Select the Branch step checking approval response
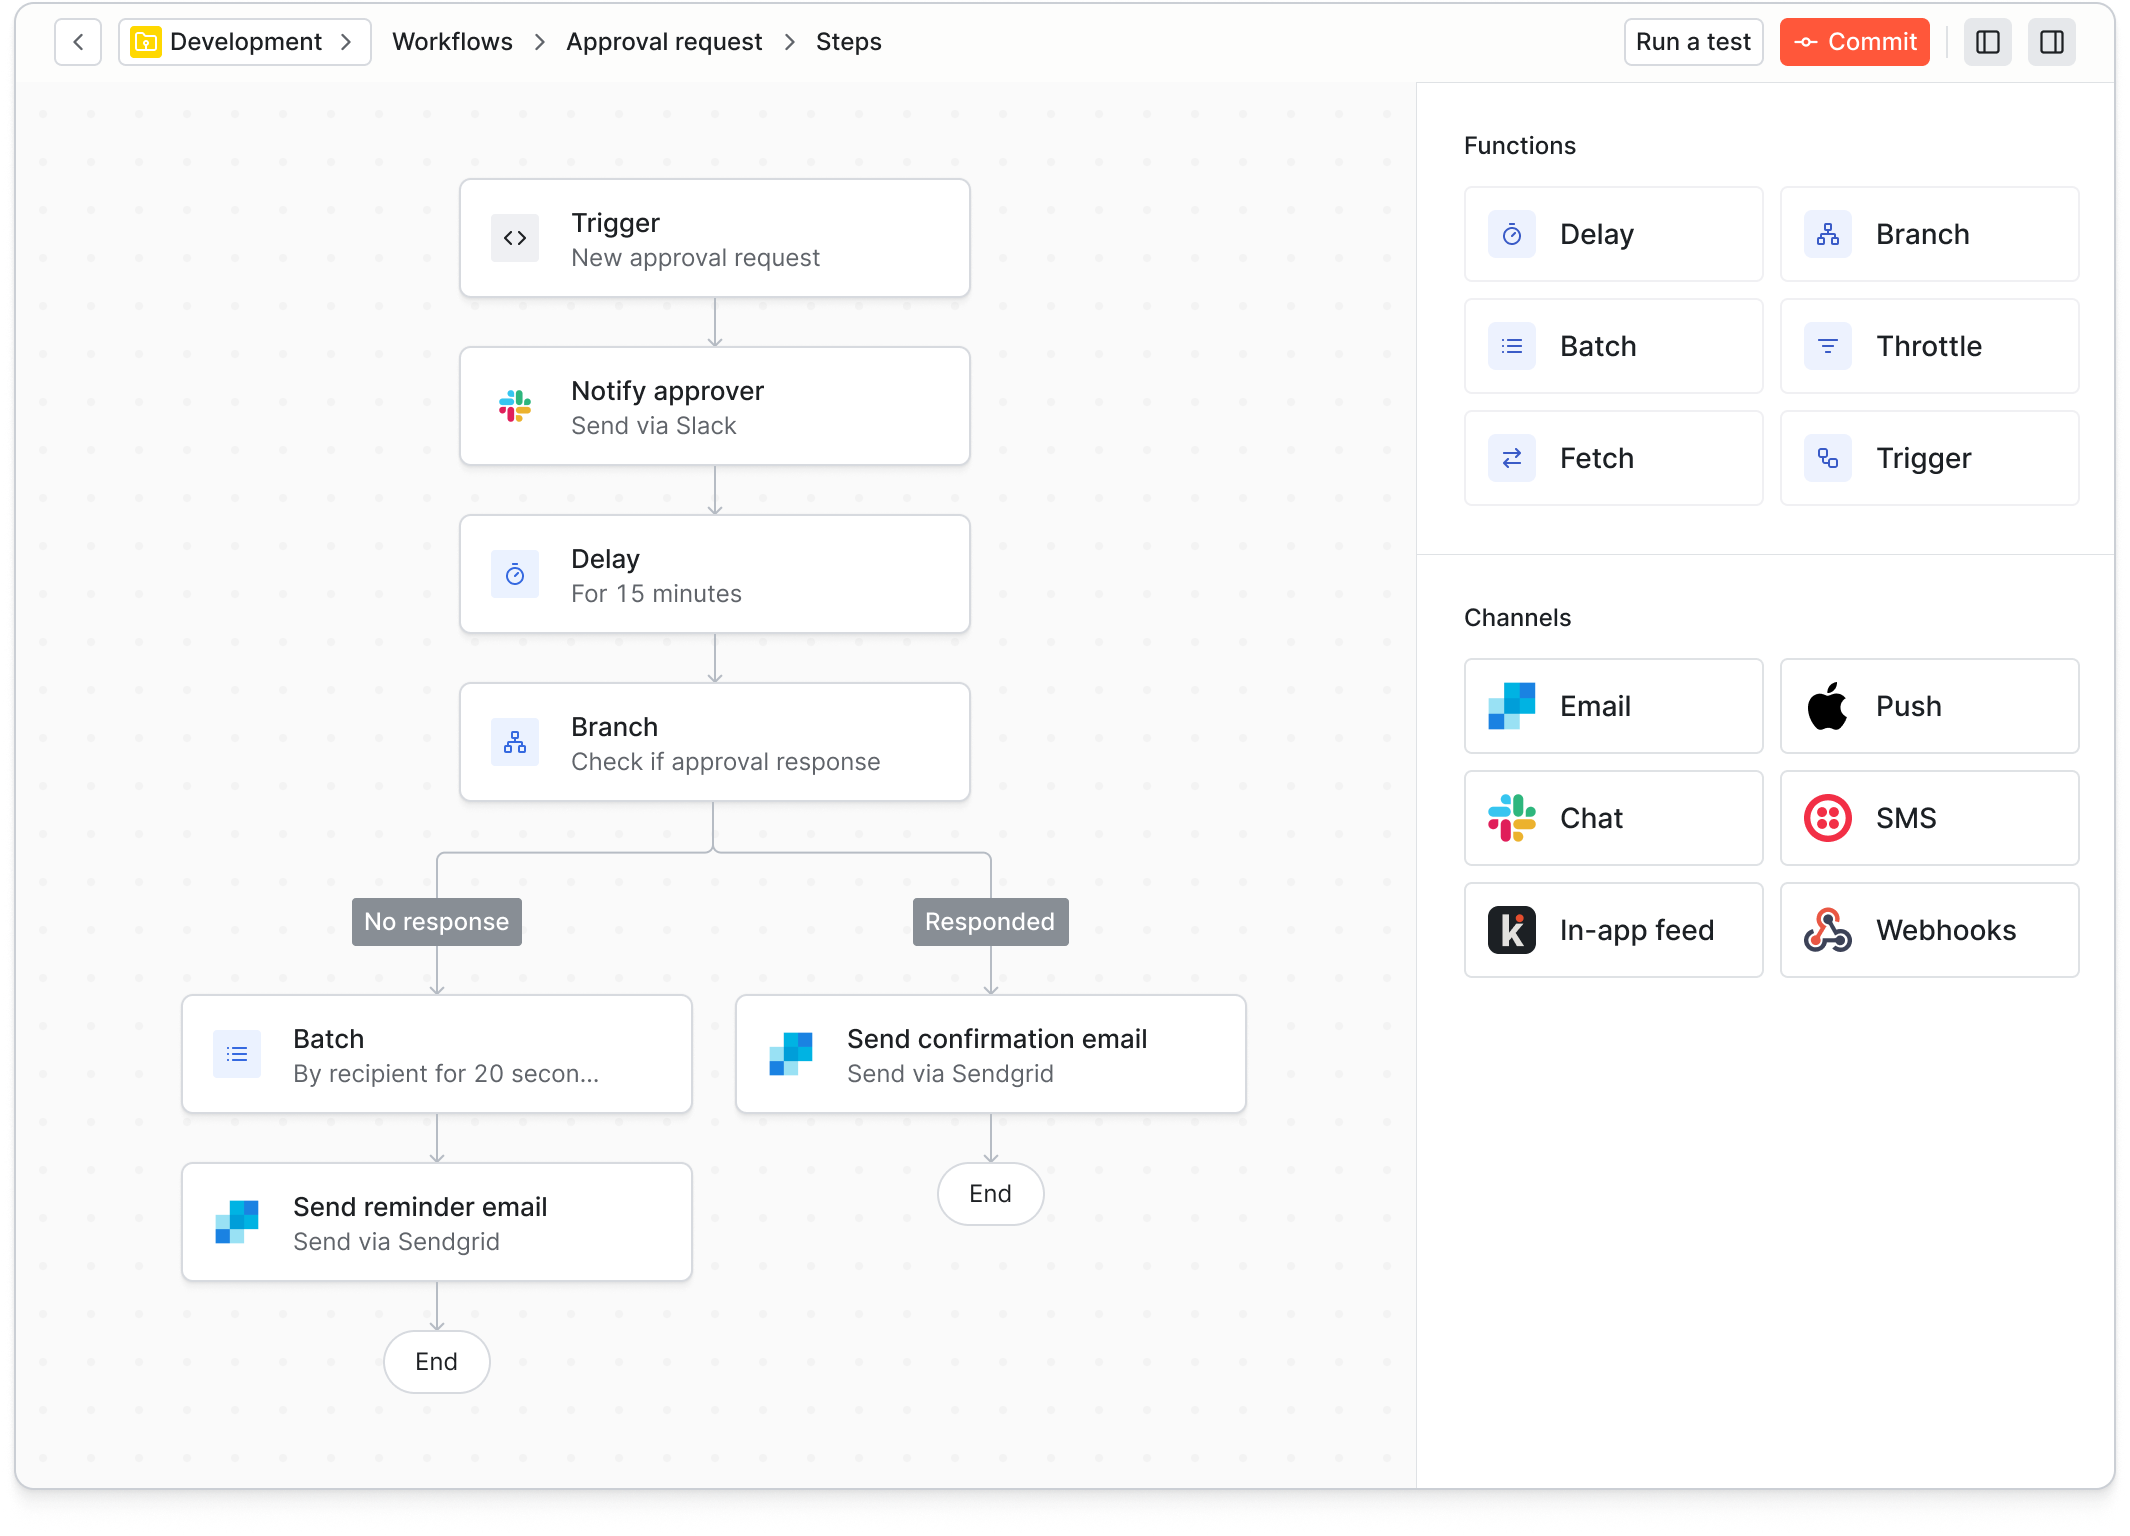Image resolution: width=2130 pixels, height=1536 pixels. 714,742
